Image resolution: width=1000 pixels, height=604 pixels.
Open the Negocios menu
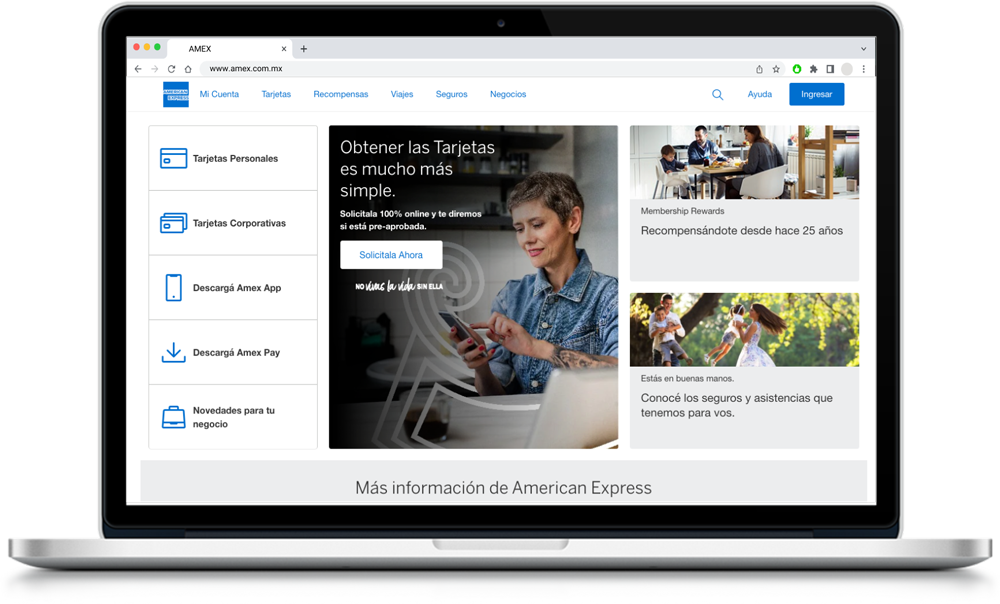point(508,94)
